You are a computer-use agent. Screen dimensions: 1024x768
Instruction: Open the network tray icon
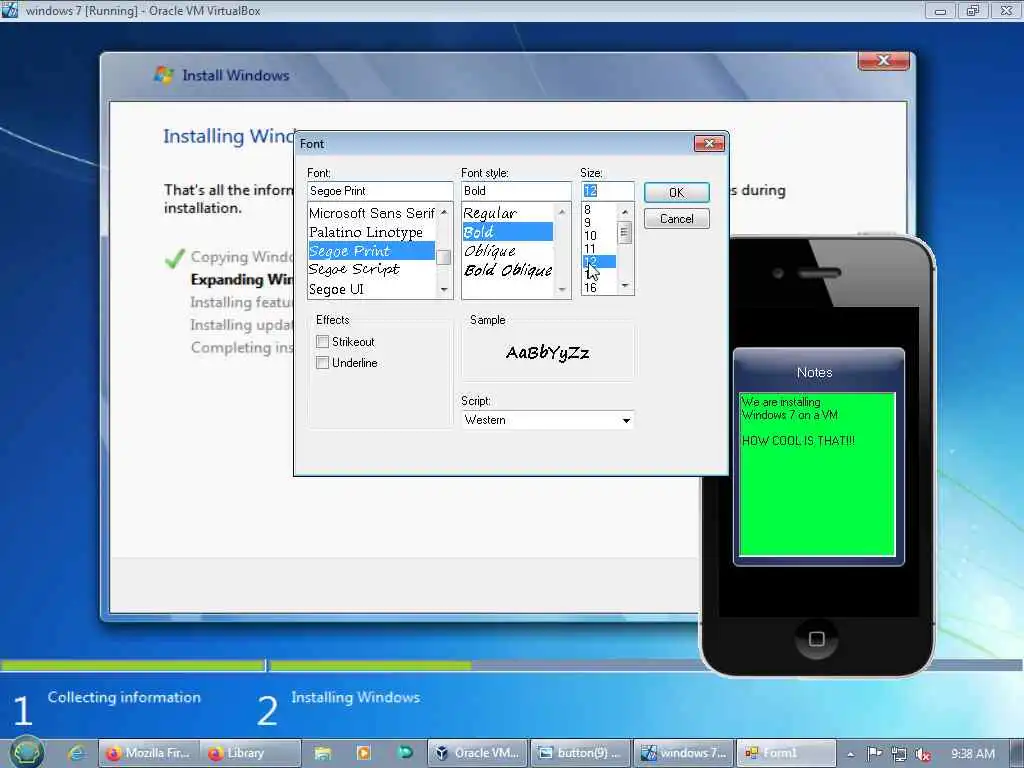click(899, 754)
